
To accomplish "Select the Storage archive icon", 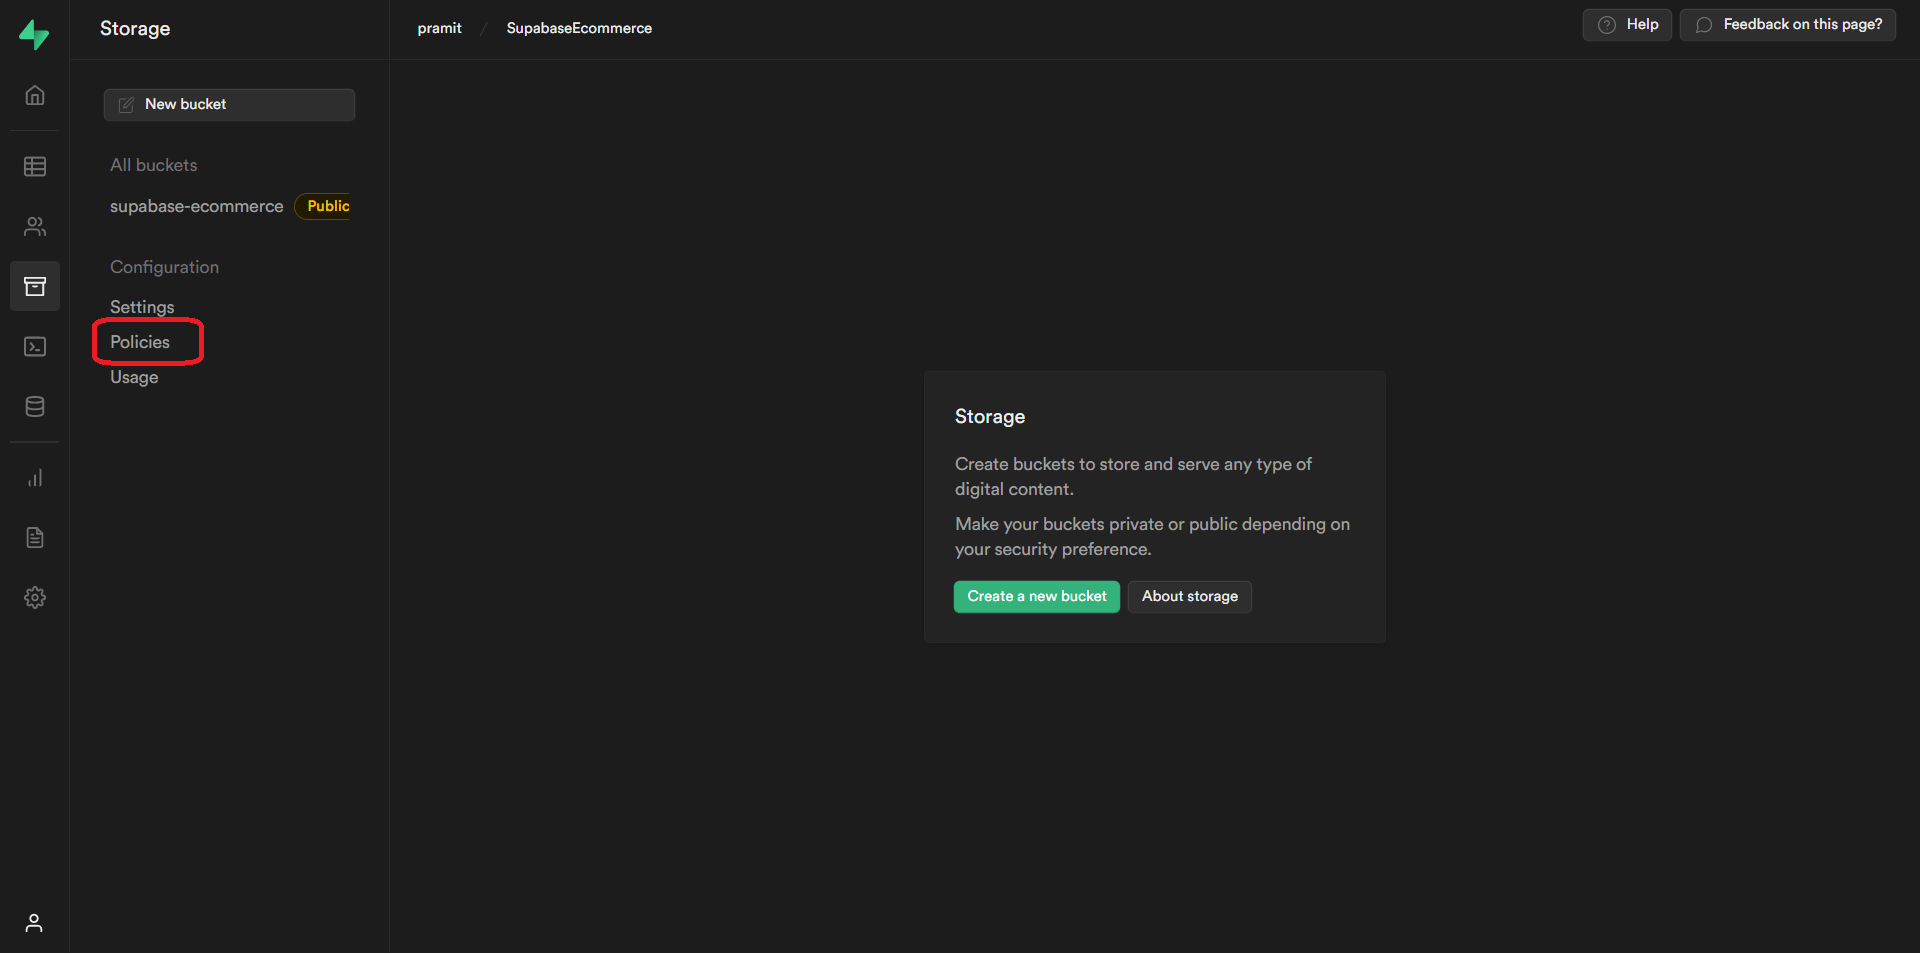I will click(x=35, y=287).
